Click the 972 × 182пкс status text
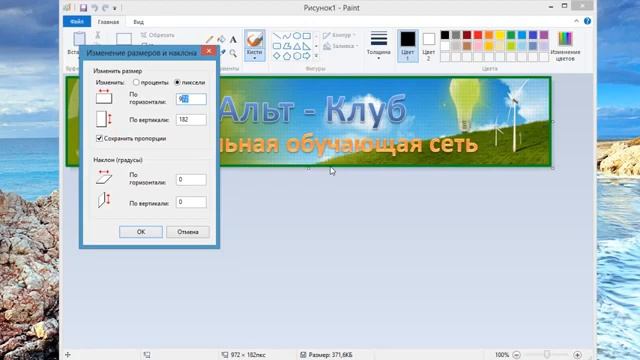The width and height of the screenshot is (640, 360). [x=248, y=355]
